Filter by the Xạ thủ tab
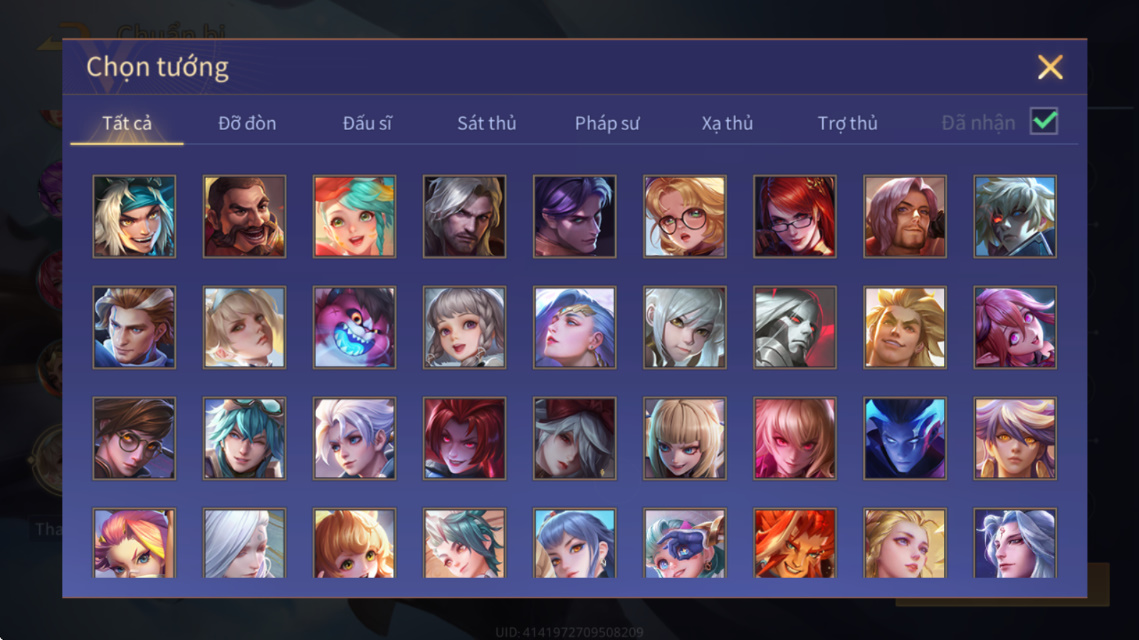 pyautogui.click(x=727, y=123)
